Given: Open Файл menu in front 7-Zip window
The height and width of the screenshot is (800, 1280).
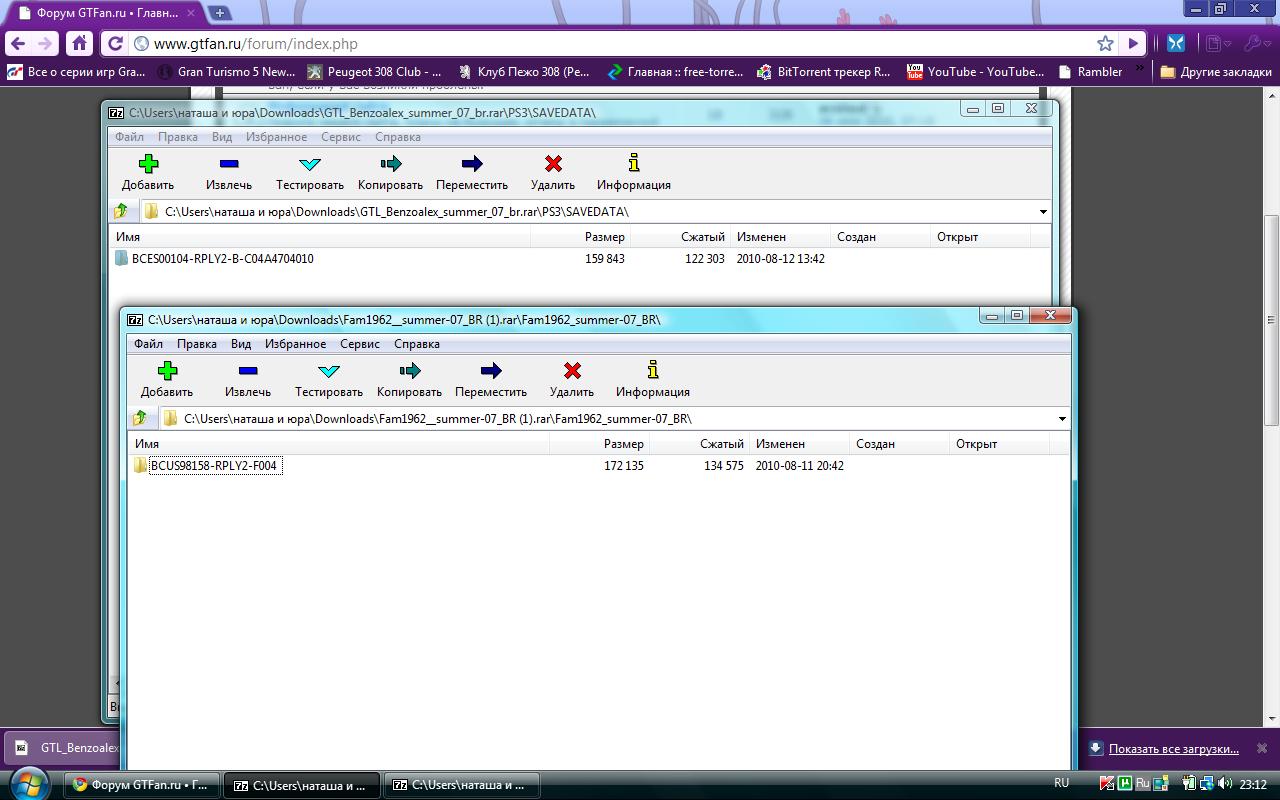Looking at the screenshot, I should [x=148, y=343].
